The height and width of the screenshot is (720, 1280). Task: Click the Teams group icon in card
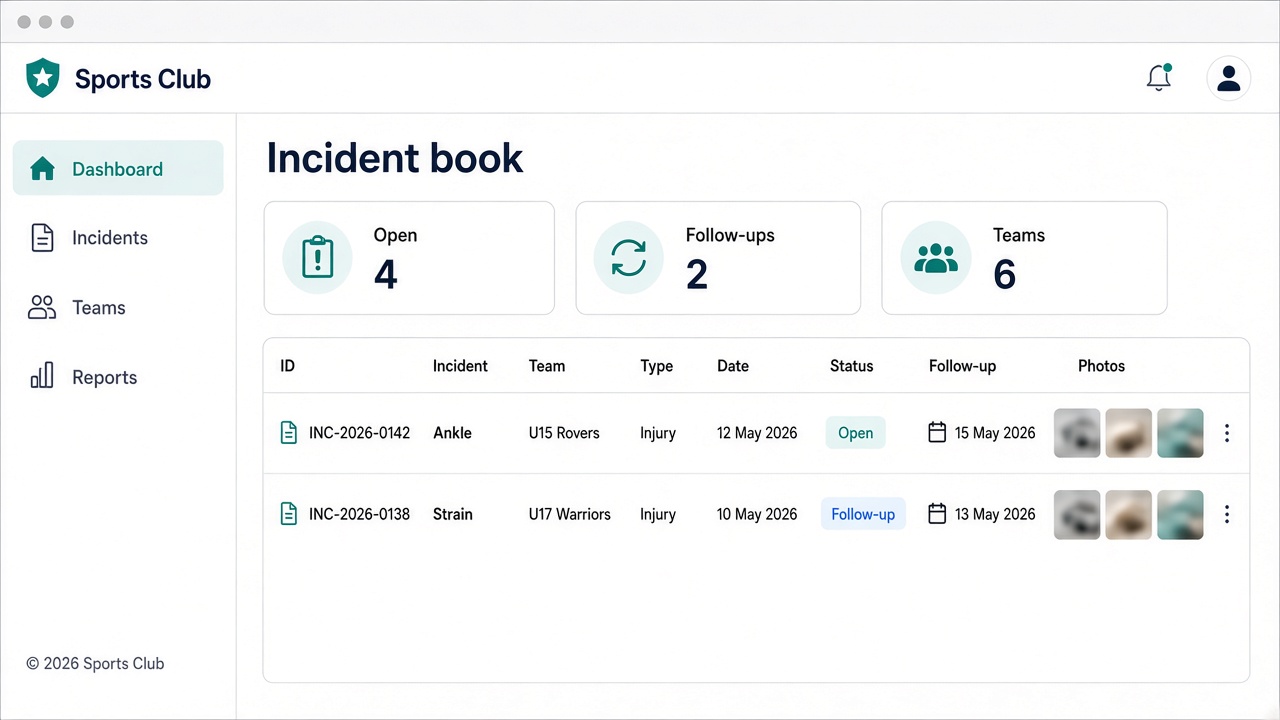(x=936, y=258)
